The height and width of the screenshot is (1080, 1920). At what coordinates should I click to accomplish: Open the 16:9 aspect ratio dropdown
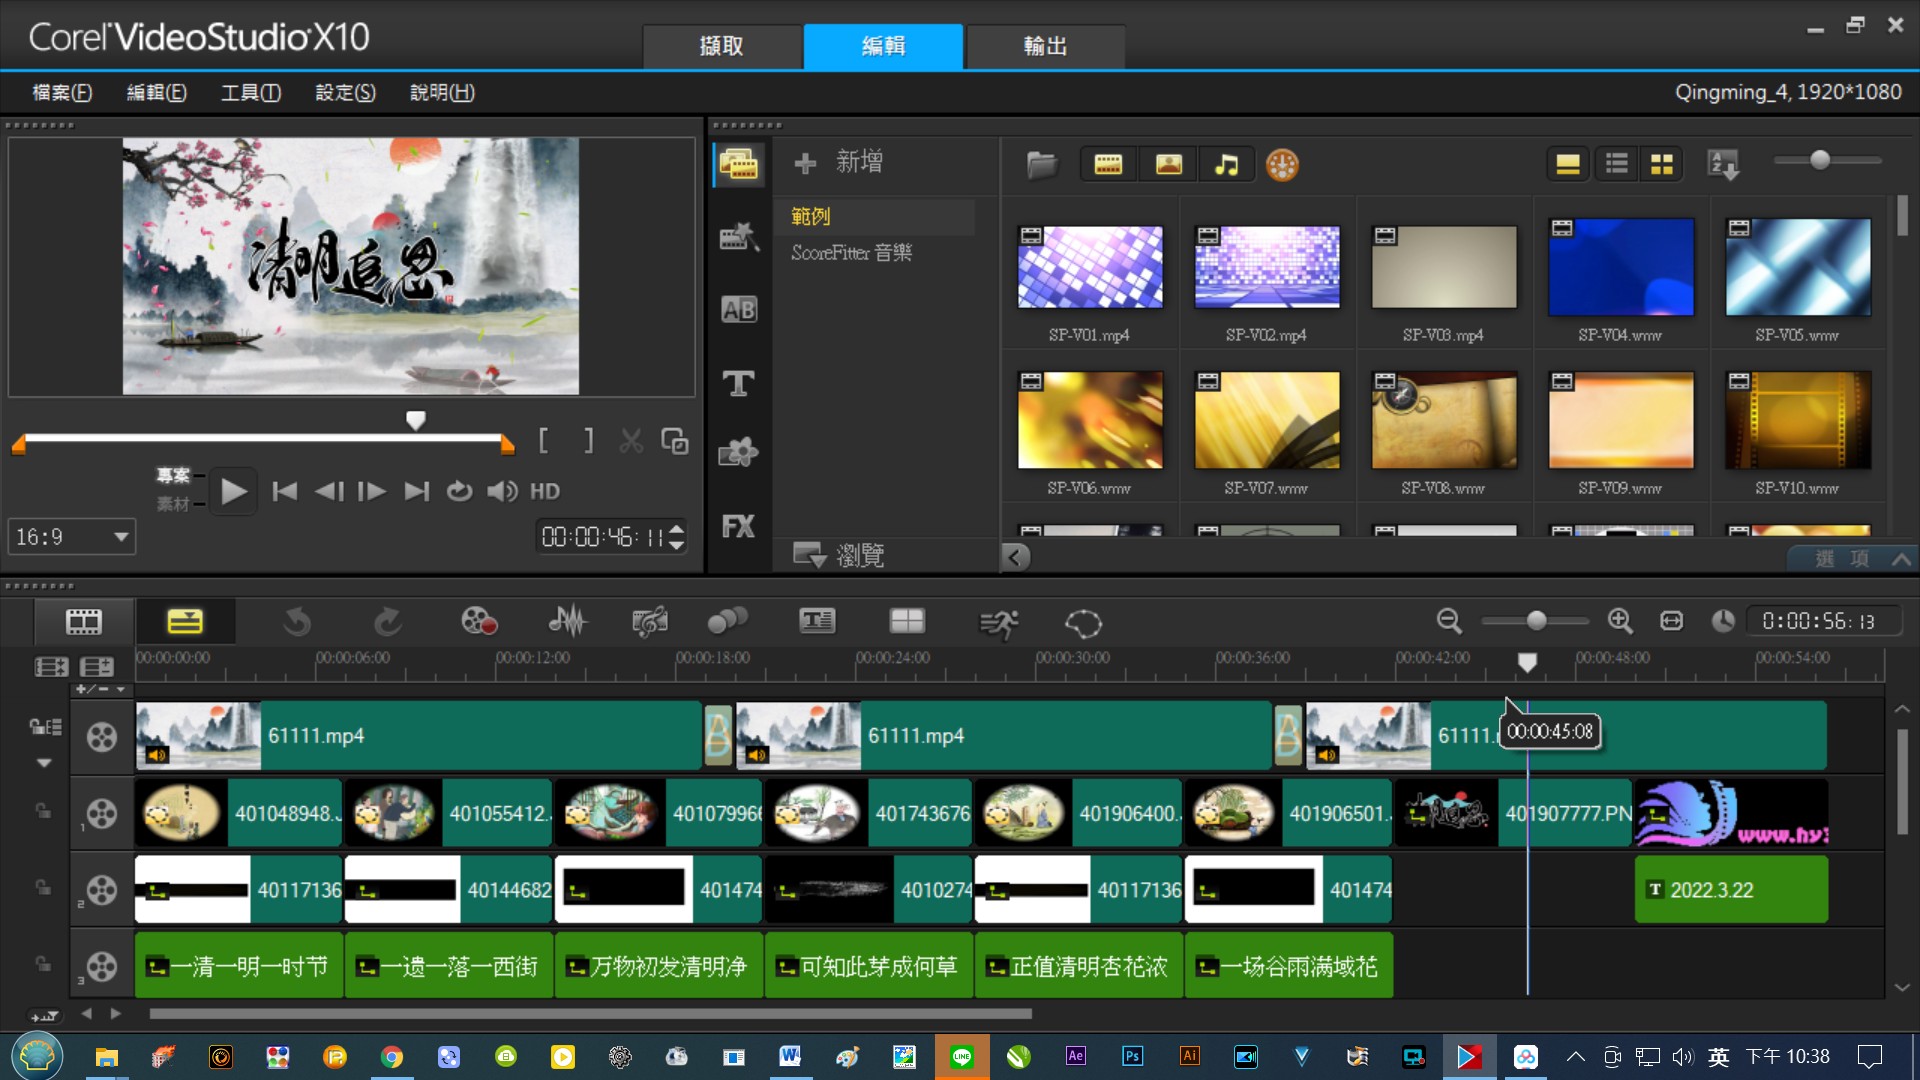coord(71,537)
